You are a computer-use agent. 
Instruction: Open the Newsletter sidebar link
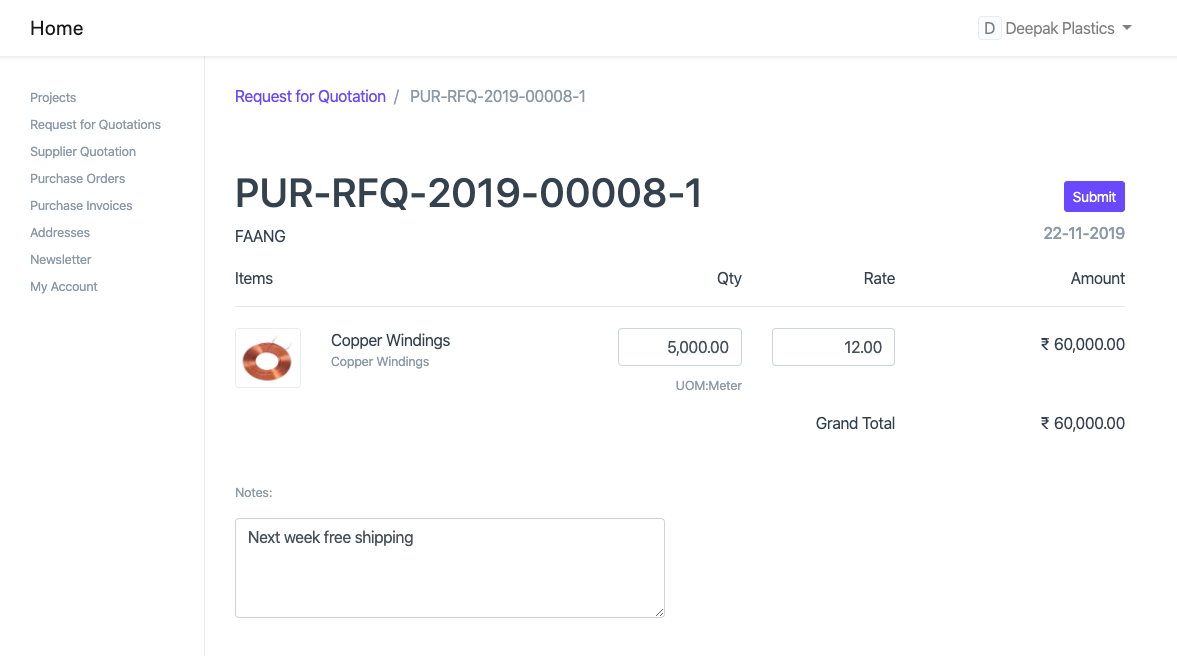(x=61, y=259)
